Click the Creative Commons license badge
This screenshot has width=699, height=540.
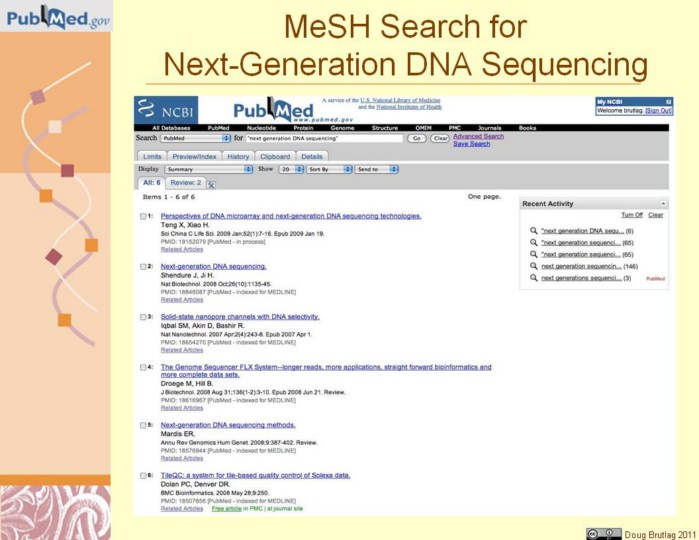coord(603,532)
